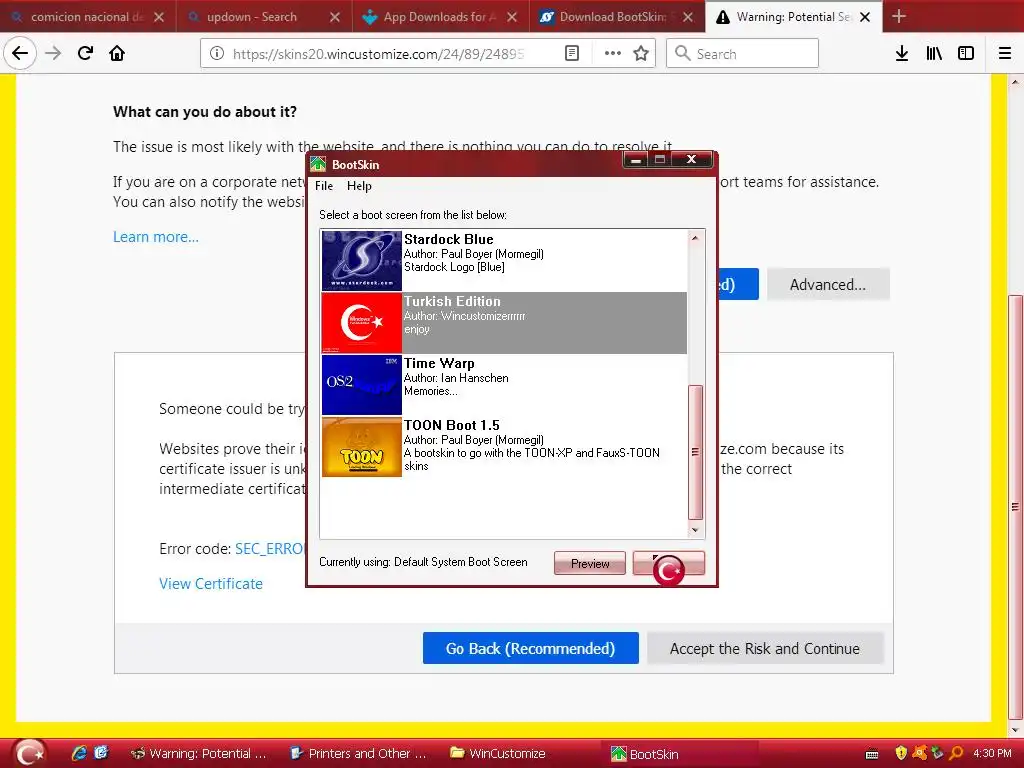Image resolution: width=1024 pixels, height=768 pixels.
Task: Click OS2 Time Warp thumbnail
Action: pos(362,385)
